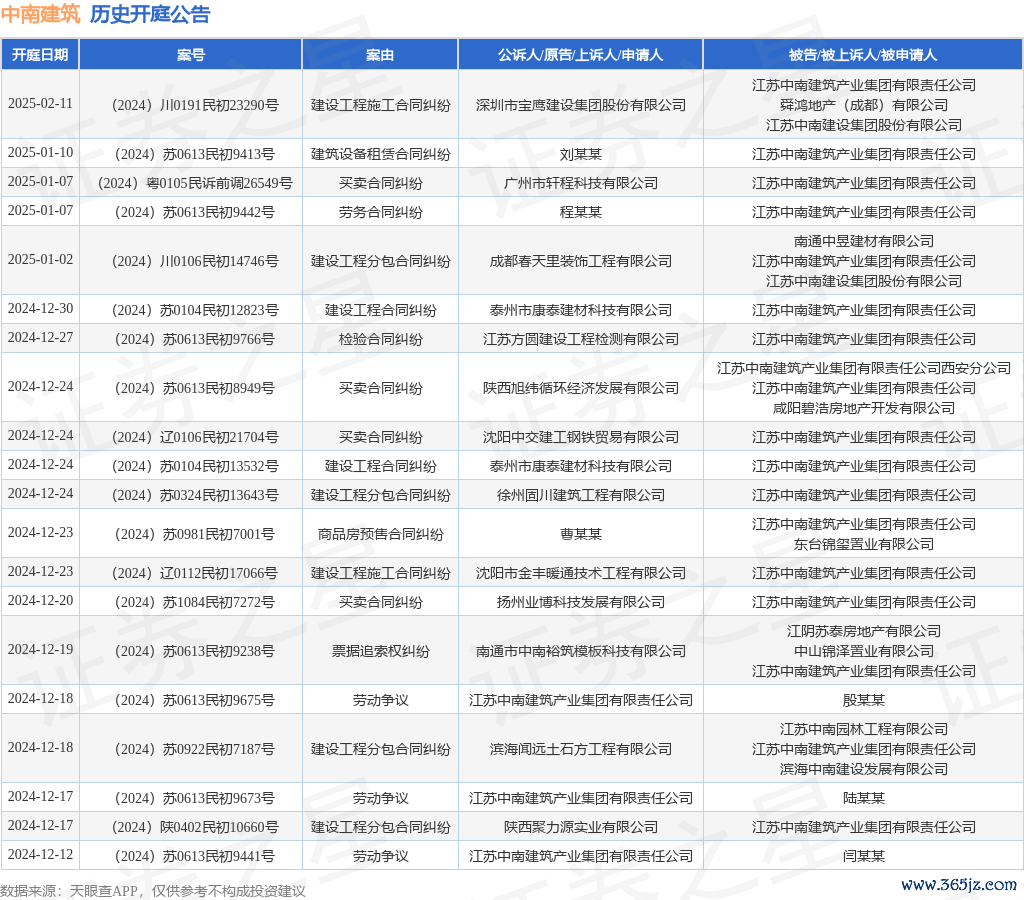Select the 案由 column header

(x=380, y=55)
